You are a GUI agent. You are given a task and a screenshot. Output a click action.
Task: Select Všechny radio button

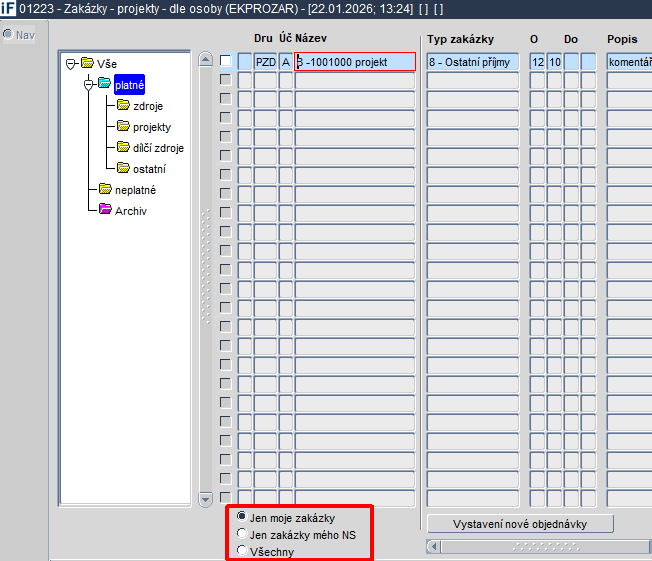click(242, 550)
